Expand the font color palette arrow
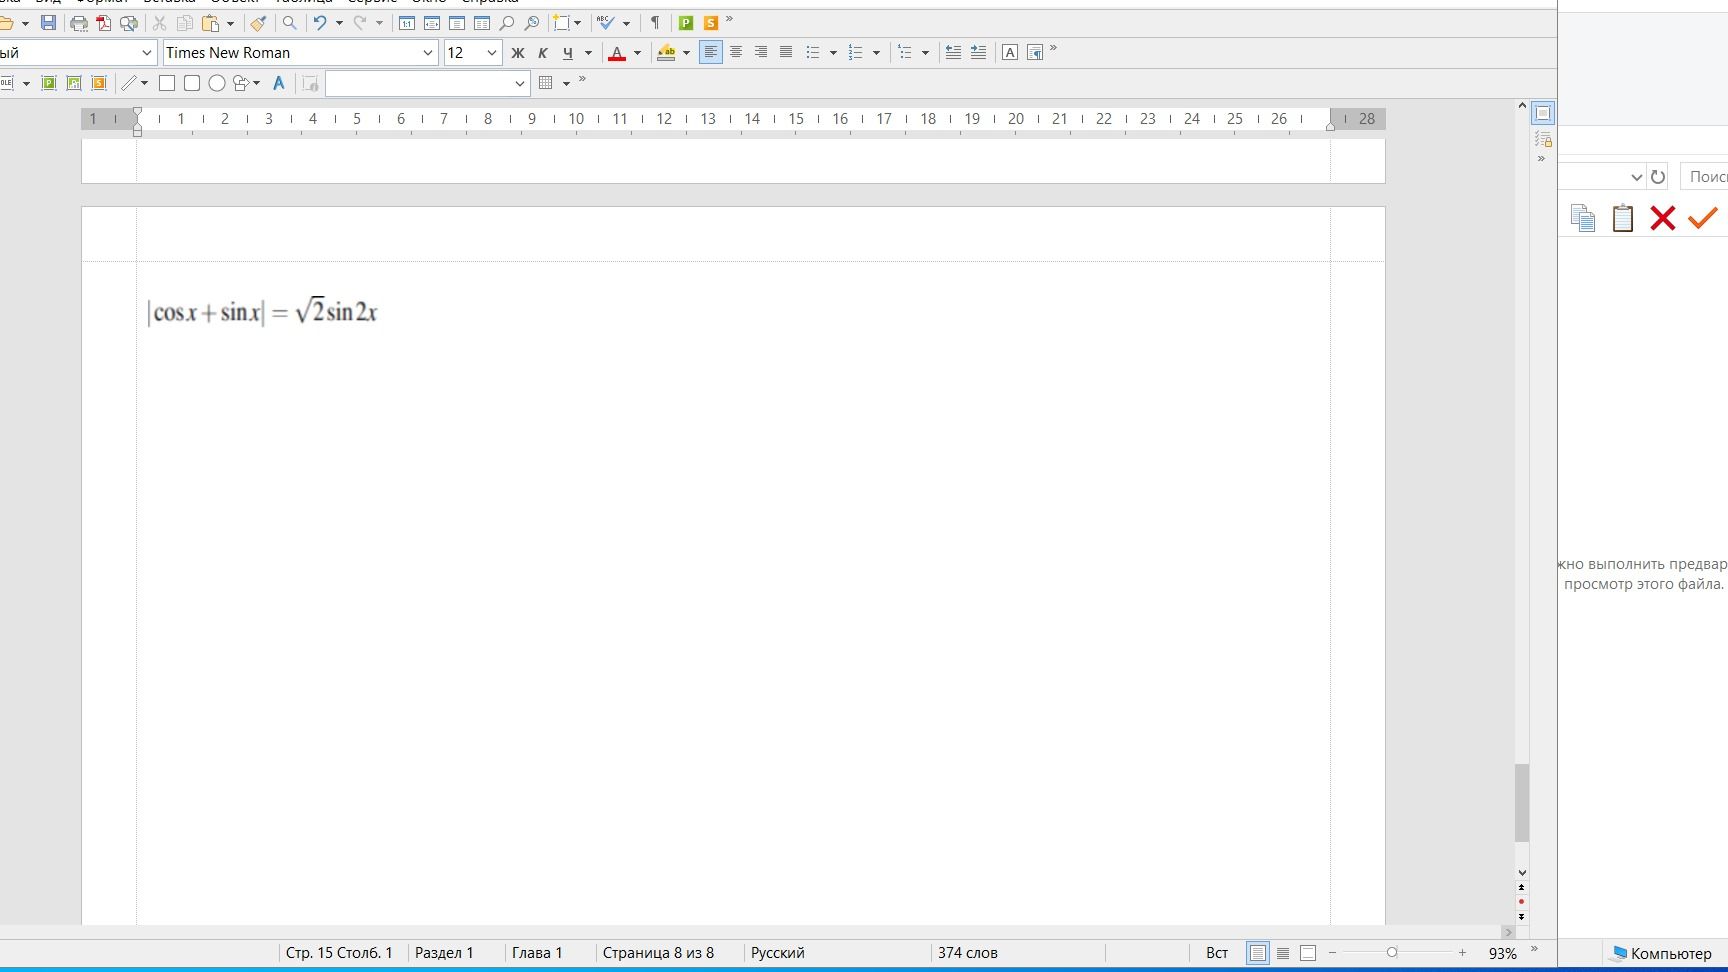 637,53
